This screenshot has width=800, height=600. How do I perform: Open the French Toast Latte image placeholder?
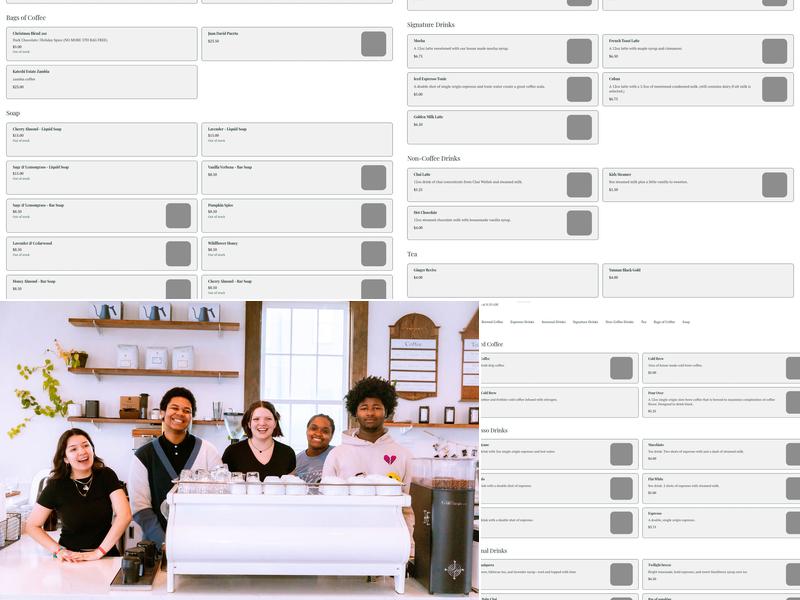(x=774, y=51)
